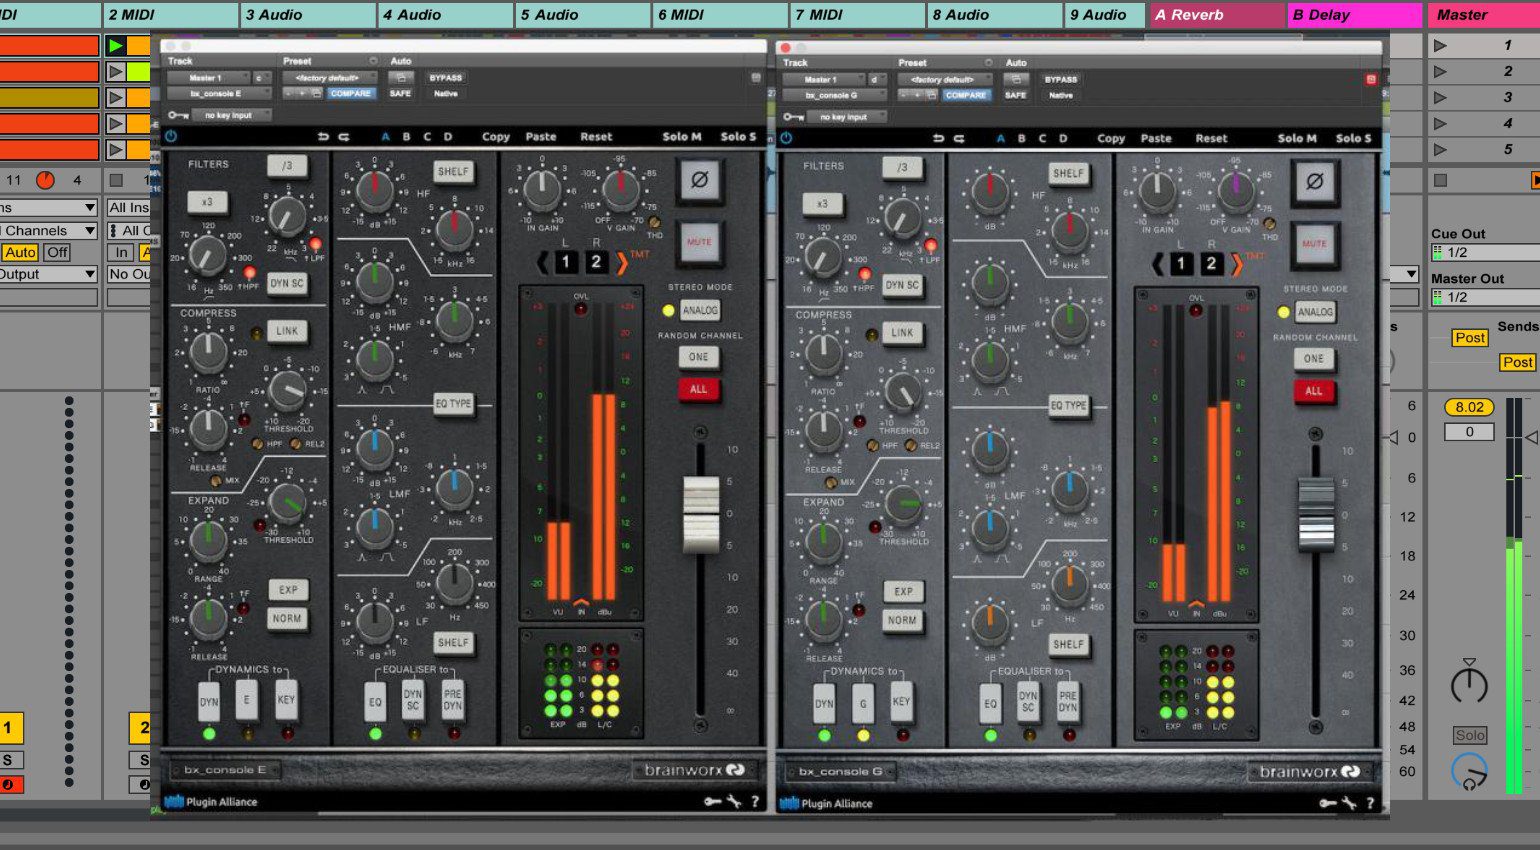Toggle compressor LINK in bx_console E
1540x850 pixels.
287,330
